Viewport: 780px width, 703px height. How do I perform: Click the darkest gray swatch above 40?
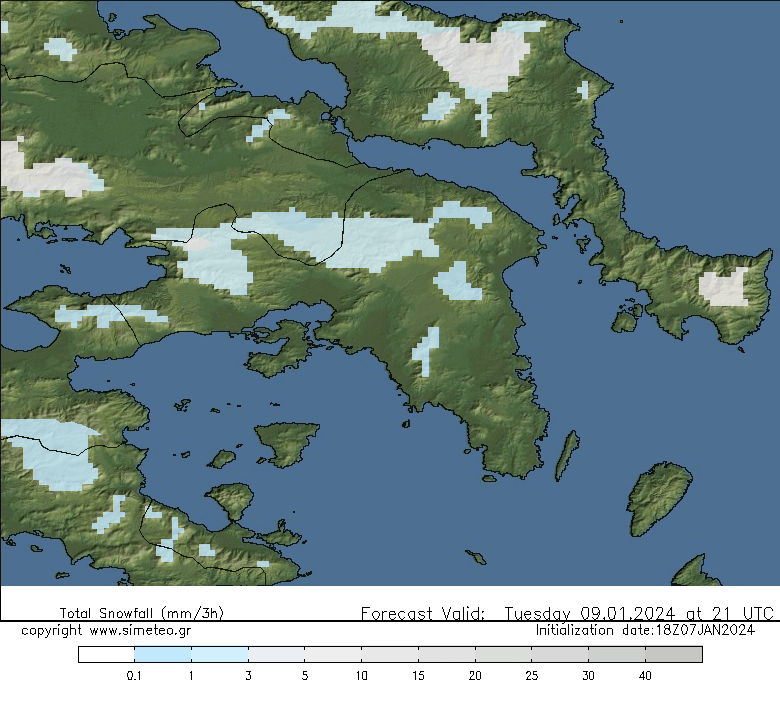tap(674, 654)
